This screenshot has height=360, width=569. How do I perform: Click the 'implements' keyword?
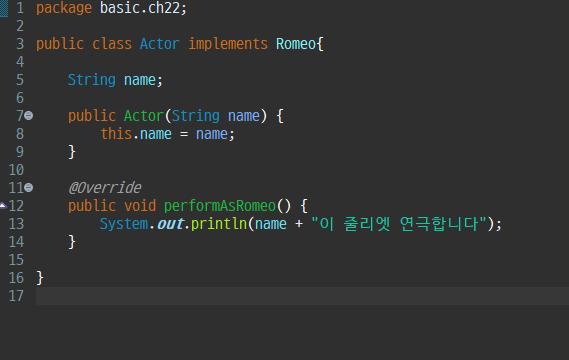click(228, 44)
